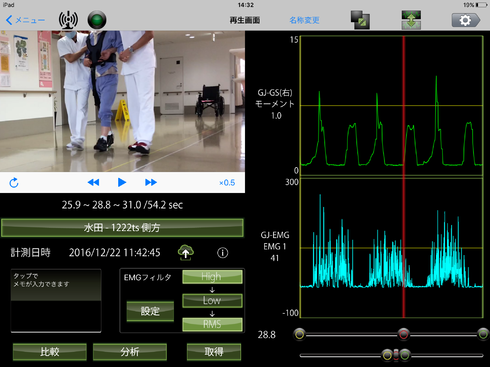490x367 pixels.
Task: Tap the GJ-EMG EMG 1 graph label
Action: (275, 246)
